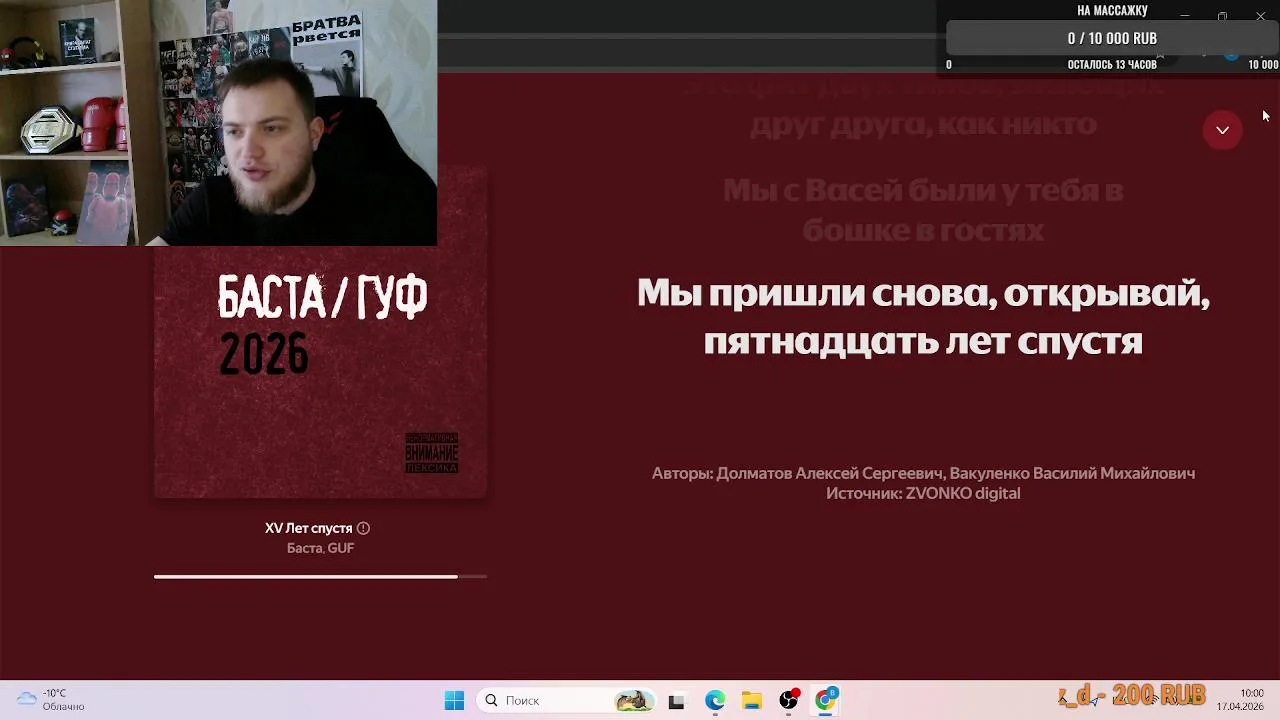This screenshot has width=1280, height=720.
Task: Open the info icon next to XV Лет спустя
Action: 363,528
